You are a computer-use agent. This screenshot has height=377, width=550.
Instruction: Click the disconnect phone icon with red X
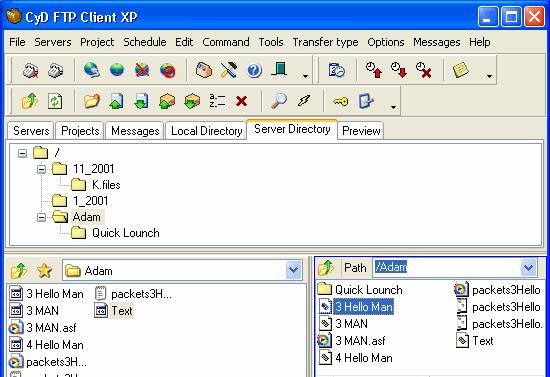pyautogui.click(x=31, y=70)
